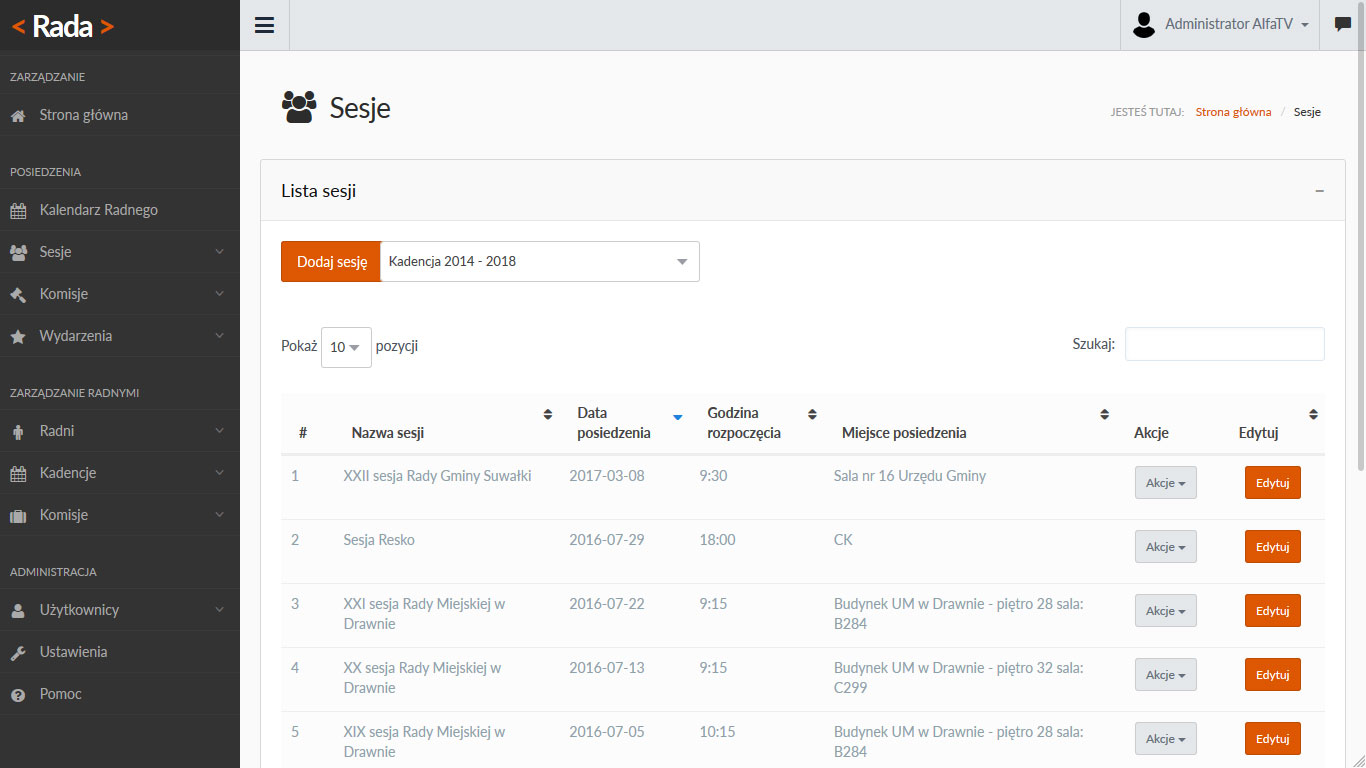The height and width of the screenshot is (768, 1366).
Task: Click the star icon beside Wydarzenia
Action: (x=18, y=337)
